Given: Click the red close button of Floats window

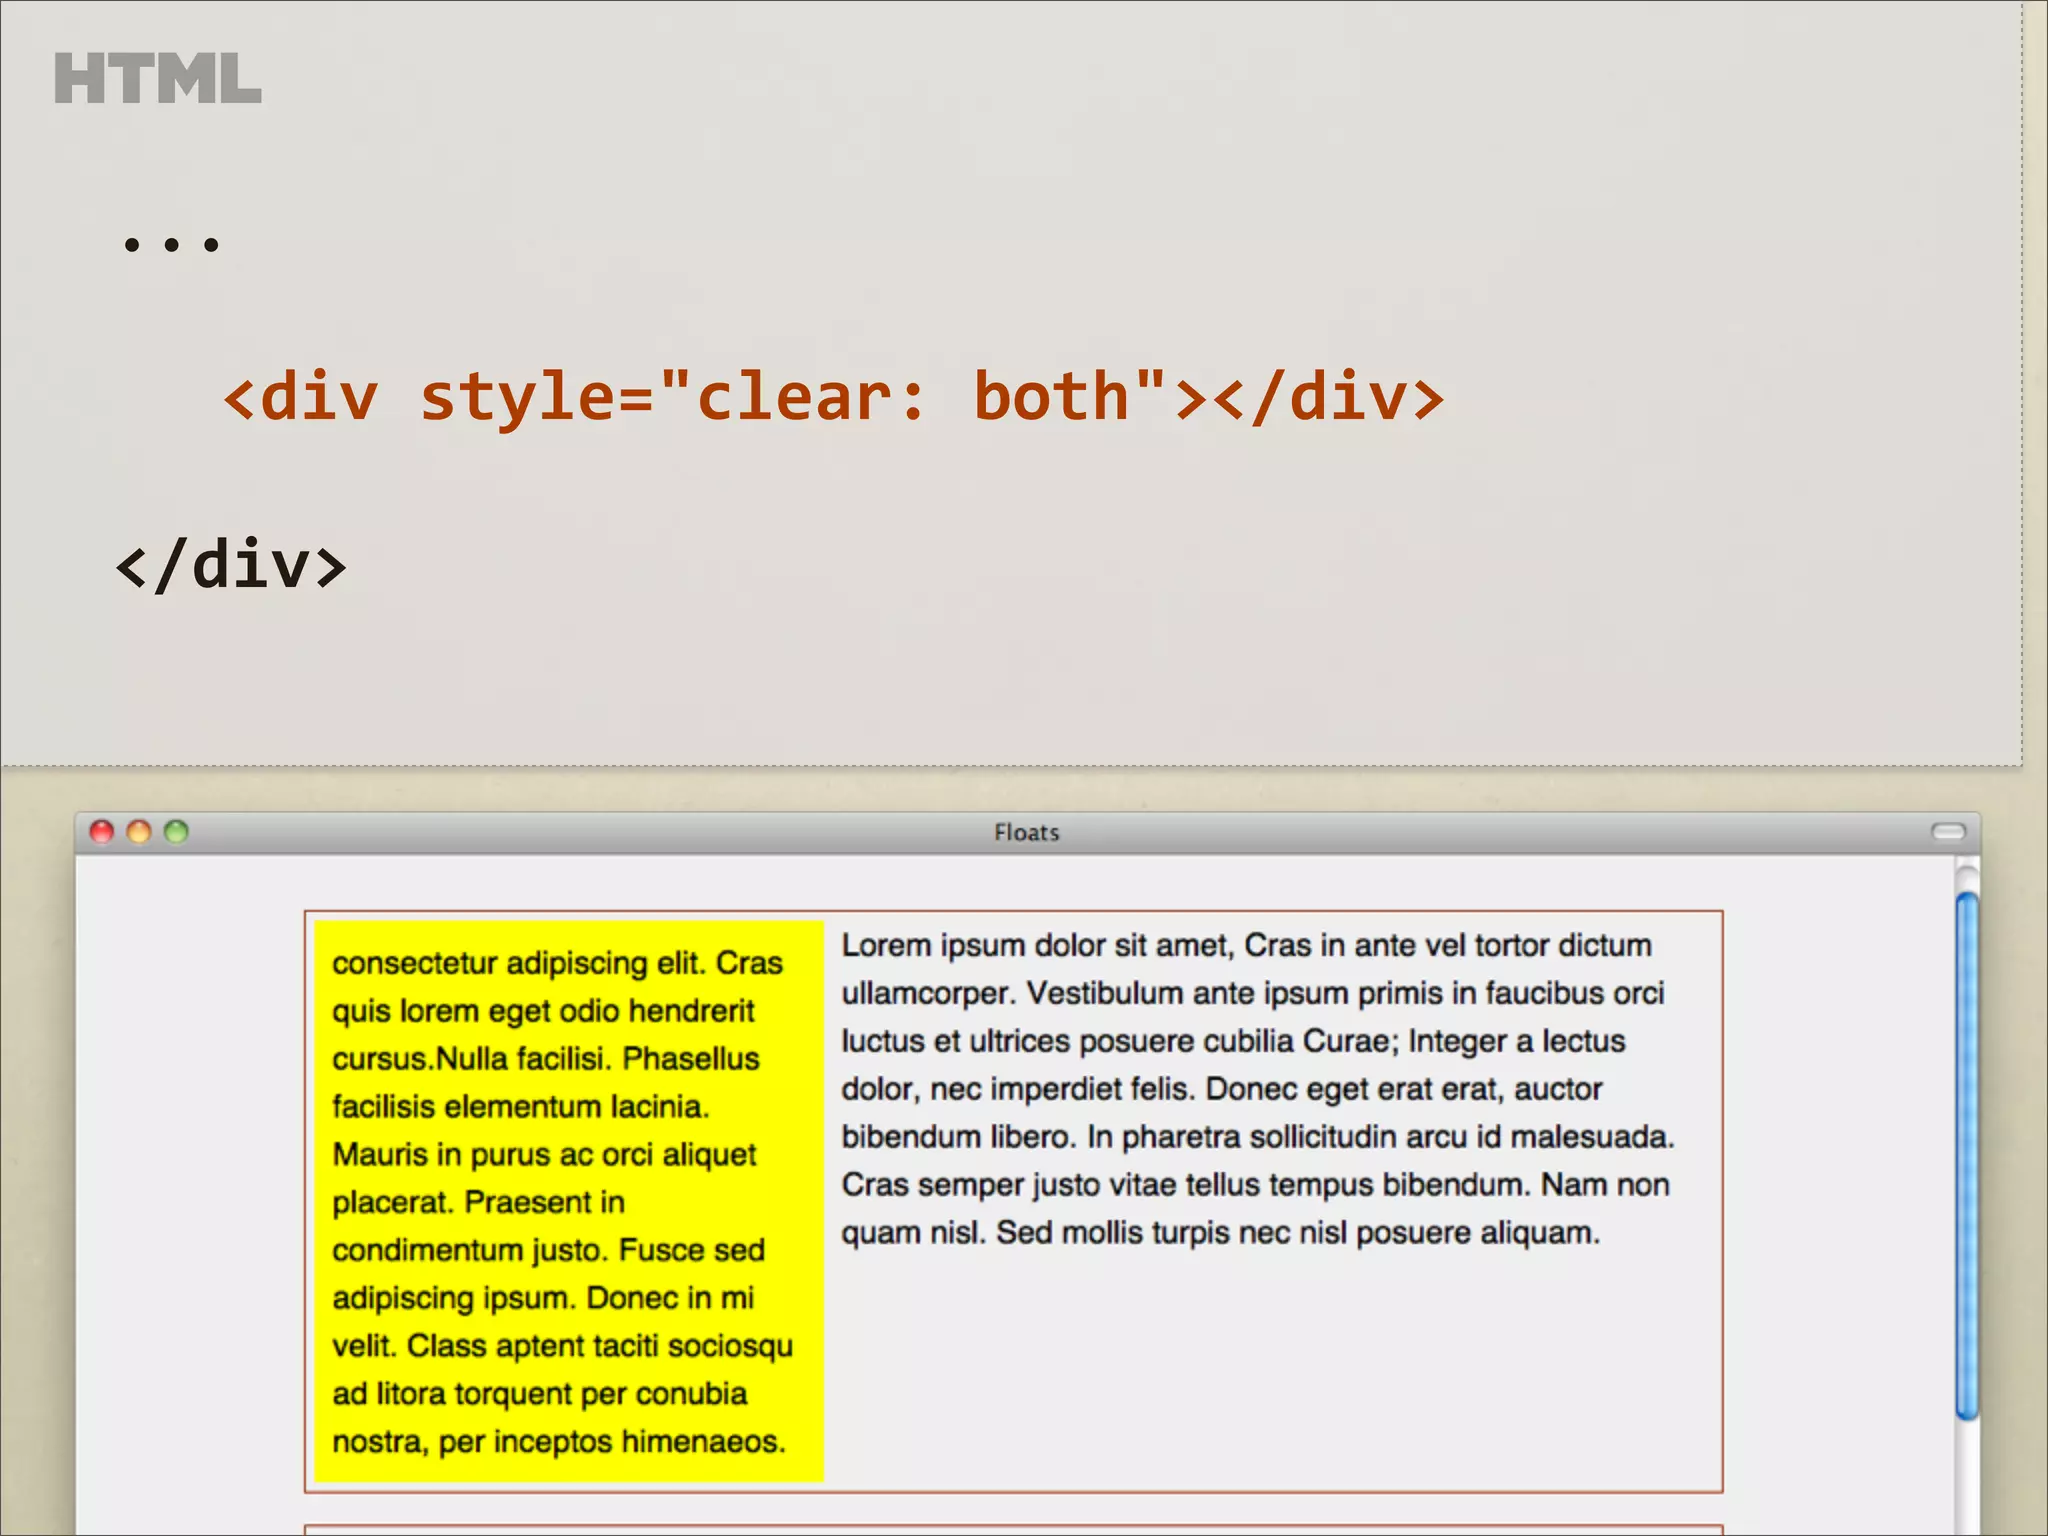Looking at the screenshot, I should pos(102,832).
